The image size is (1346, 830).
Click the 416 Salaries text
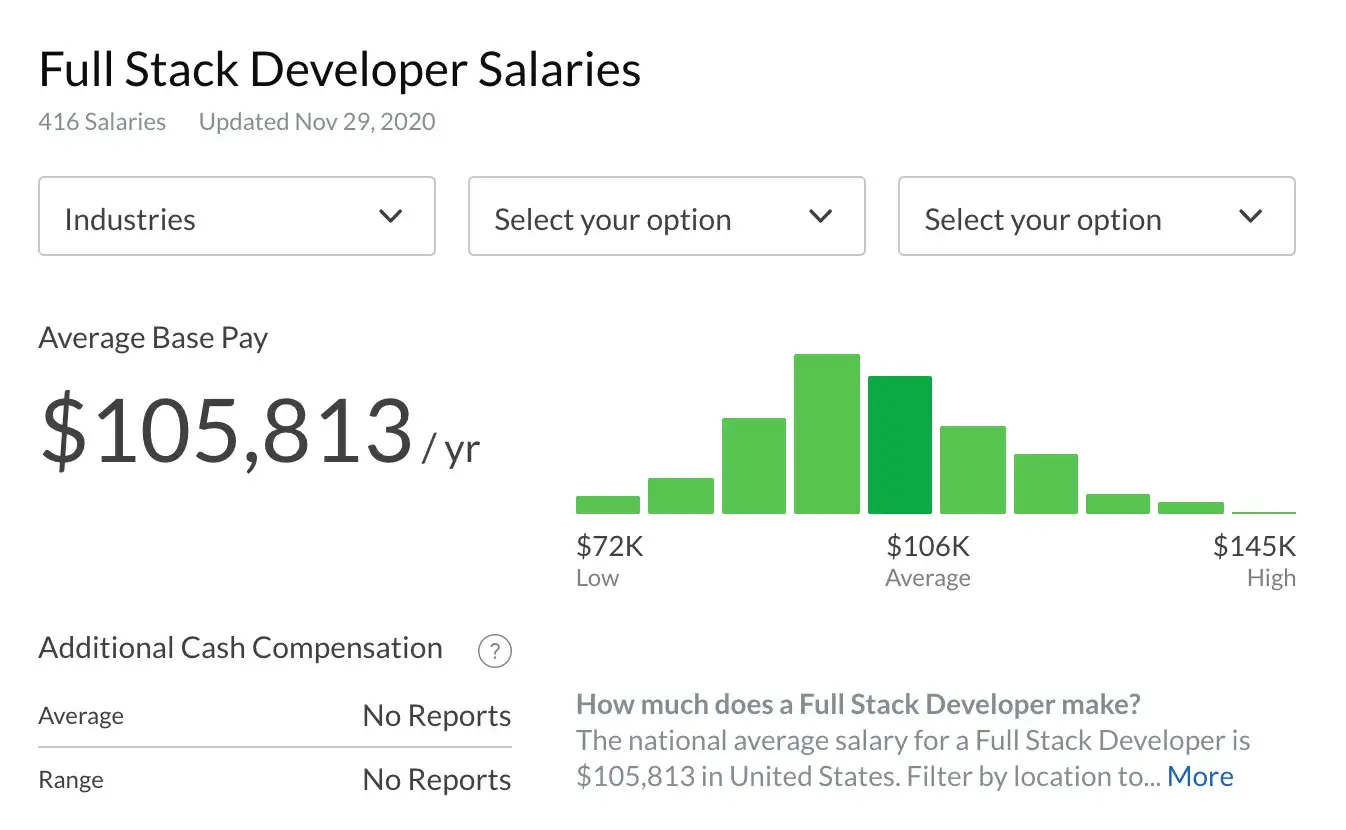(x=102, y=122)
